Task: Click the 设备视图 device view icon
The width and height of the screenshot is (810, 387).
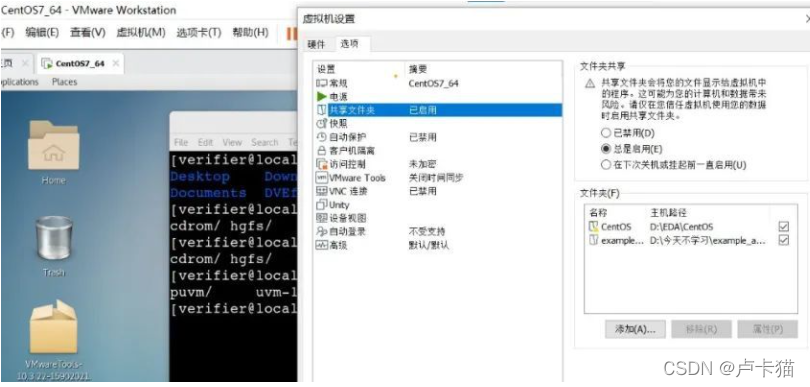Action: click(321, 218)
